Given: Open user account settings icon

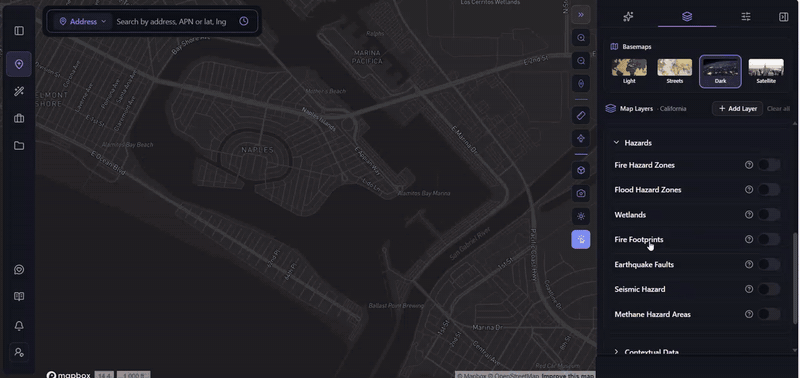Looking at the screenshot, I should 19,352.
